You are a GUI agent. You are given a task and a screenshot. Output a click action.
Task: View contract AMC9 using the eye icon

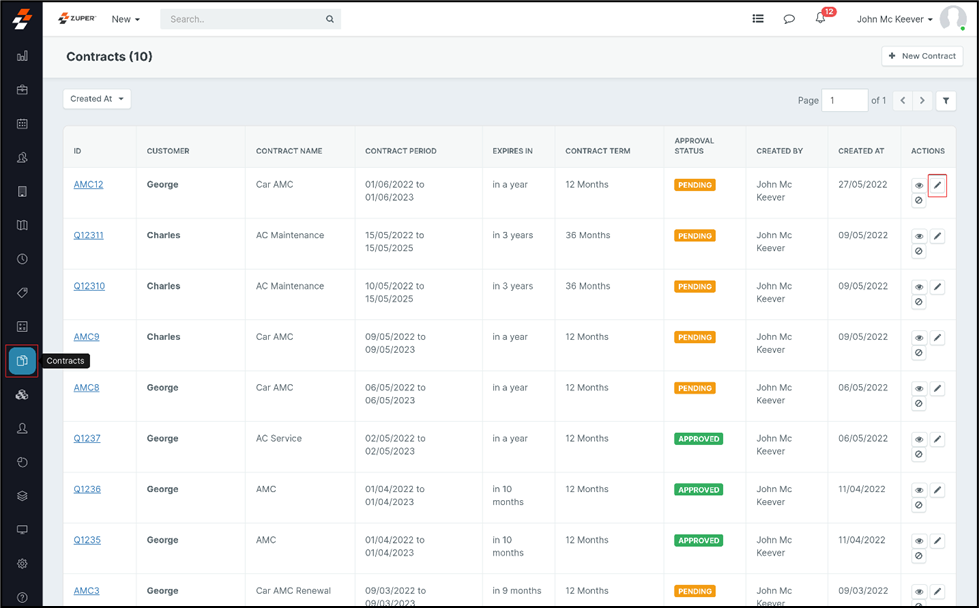pyautogui.click(x=918, y=338)
